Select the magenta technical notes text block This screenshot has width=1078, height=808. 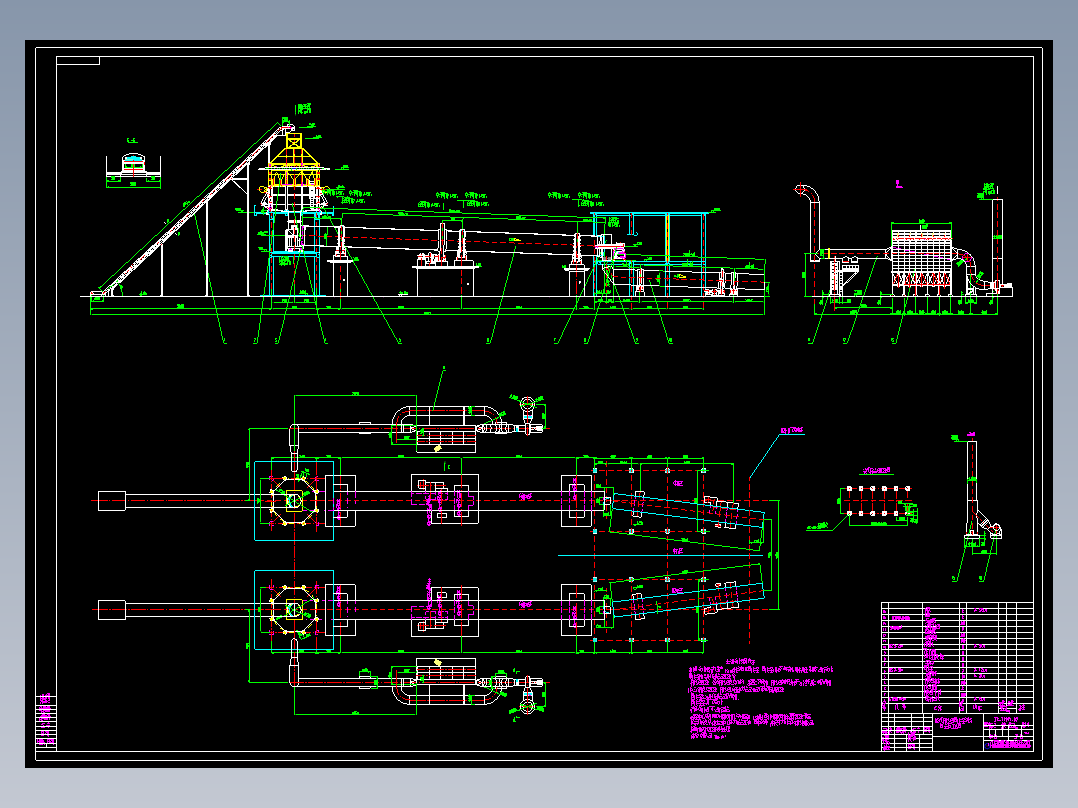tap(760, 699)
